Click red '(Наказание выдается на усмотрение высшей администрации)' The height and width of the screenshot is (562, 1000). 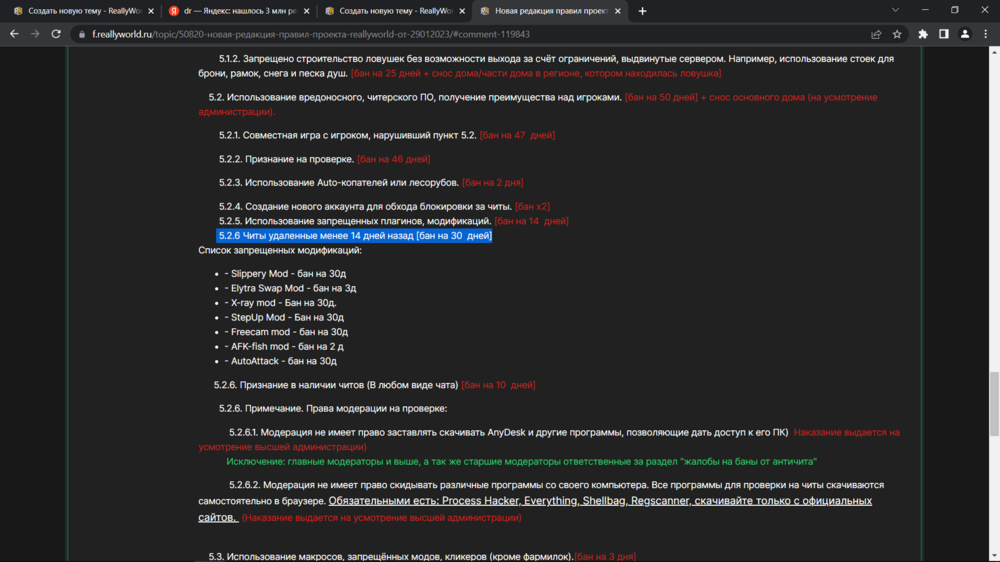(381, 518)
